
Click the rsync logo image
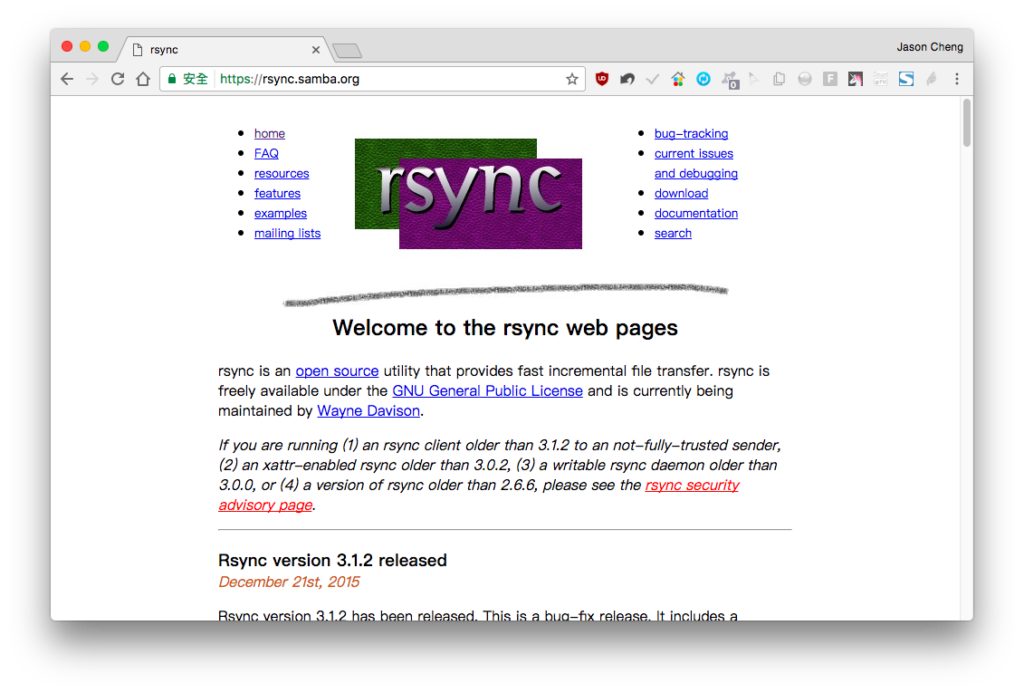pos(468,193)
